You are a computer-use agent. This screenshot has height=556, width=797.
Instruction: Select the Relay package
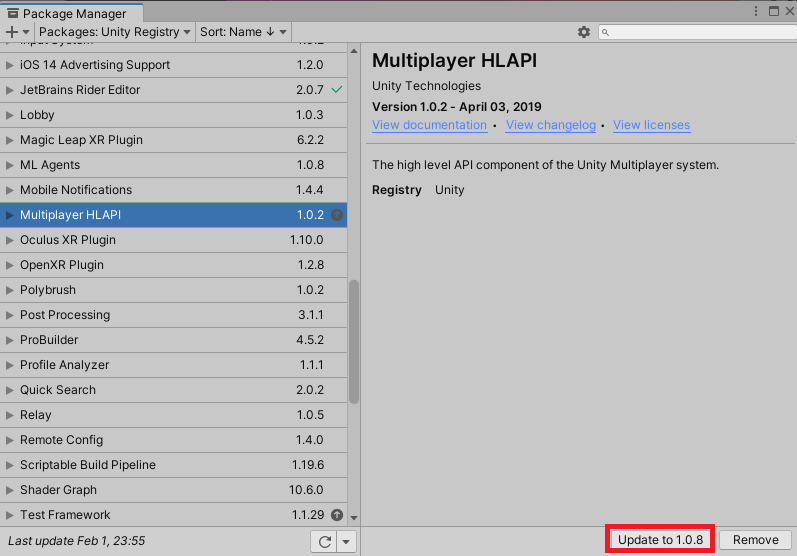(x=173, y=415)
